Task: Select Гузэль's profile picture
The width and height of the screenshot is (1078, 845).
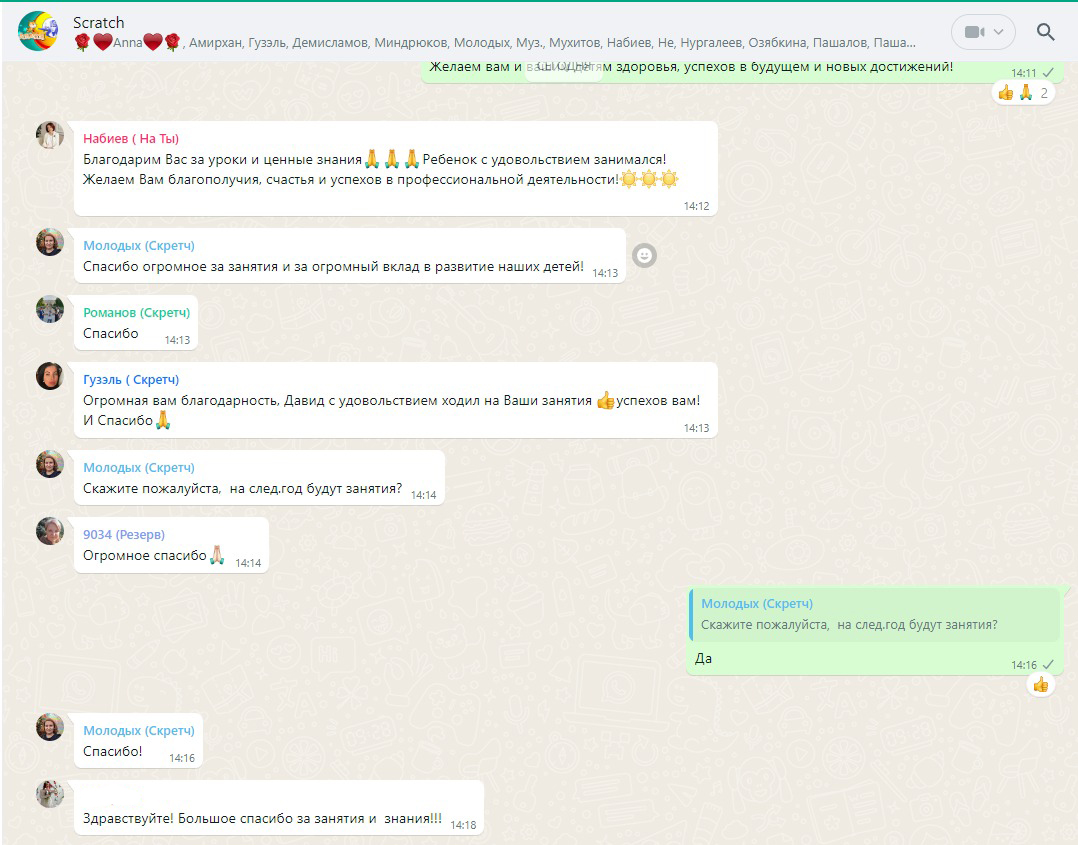Action: 50,376
